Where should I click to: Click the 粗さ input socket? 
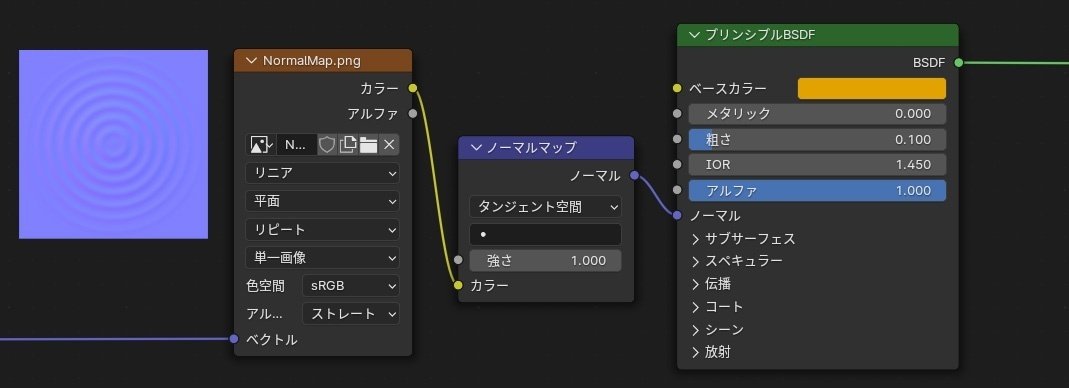tap(677, 139)
